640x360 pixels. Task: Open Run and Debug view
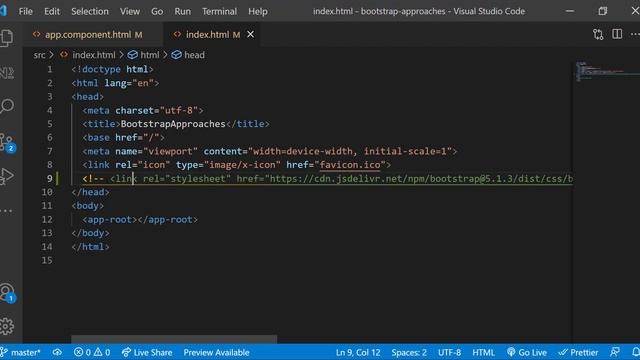pos(7,176)
